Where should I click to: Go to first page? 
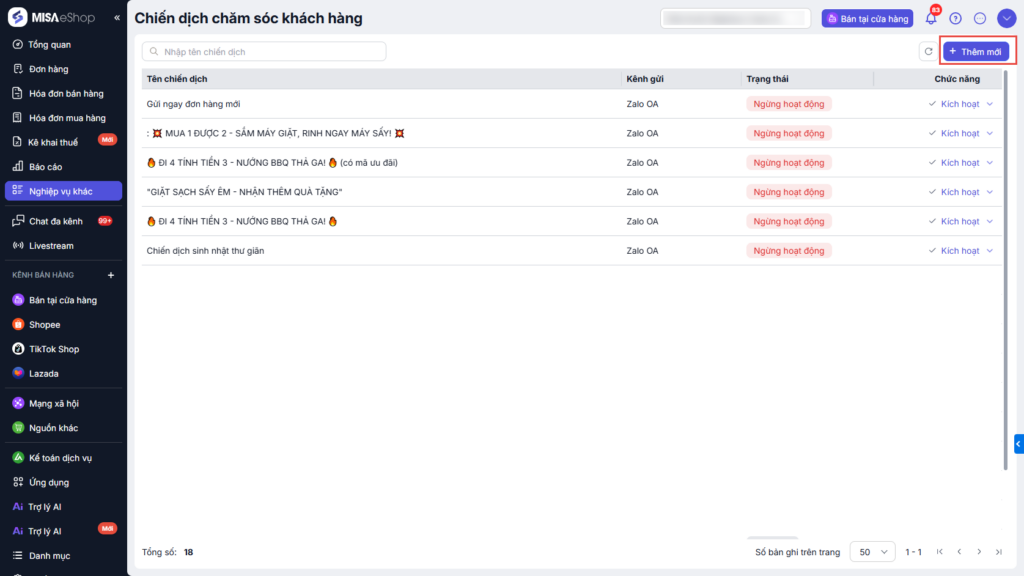pos(940,552)
